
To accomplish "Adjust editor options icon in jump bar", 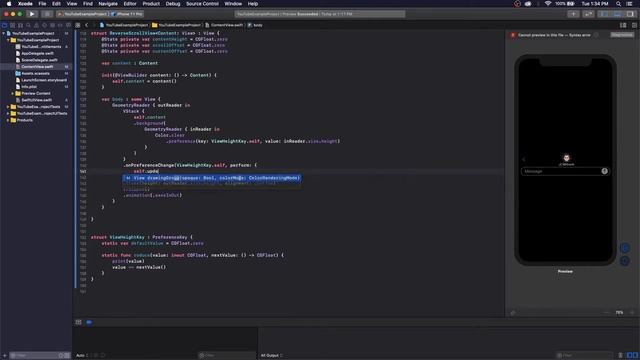I will point(623,25).
